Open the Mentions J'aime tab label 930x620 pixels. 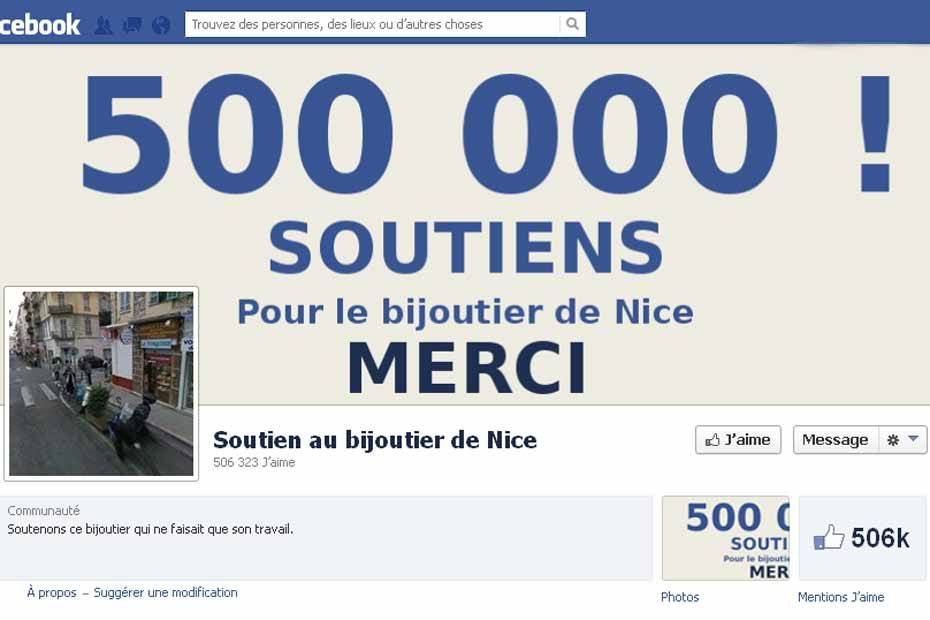tap(840, 597)
